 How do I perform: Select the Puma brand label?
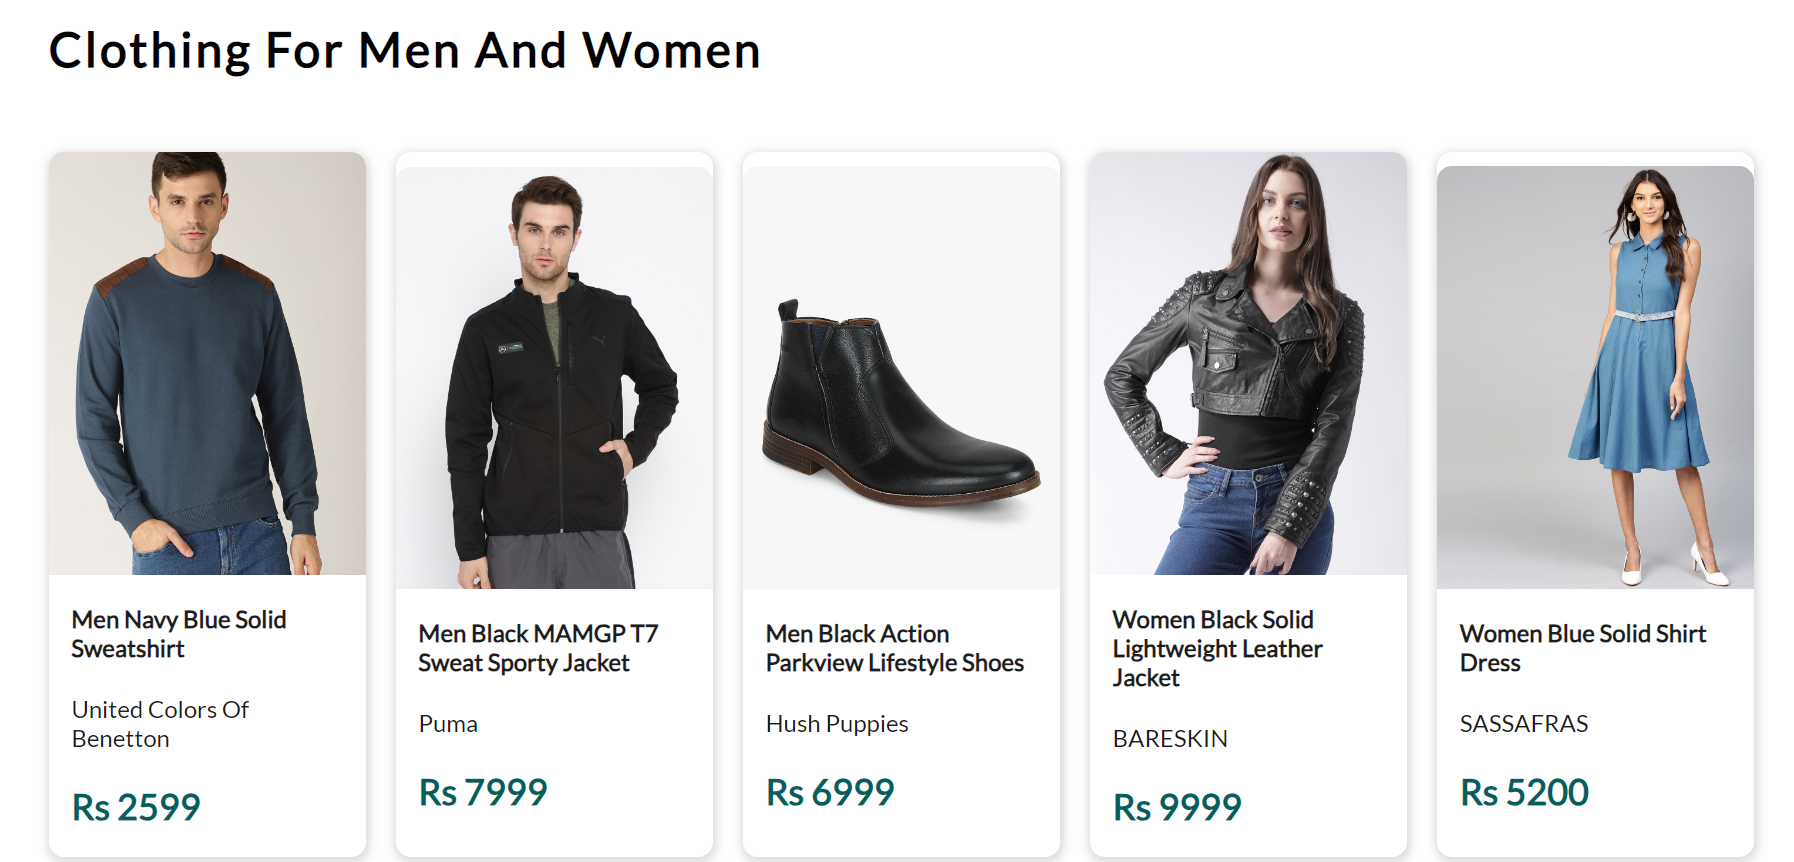click(448, 724)
